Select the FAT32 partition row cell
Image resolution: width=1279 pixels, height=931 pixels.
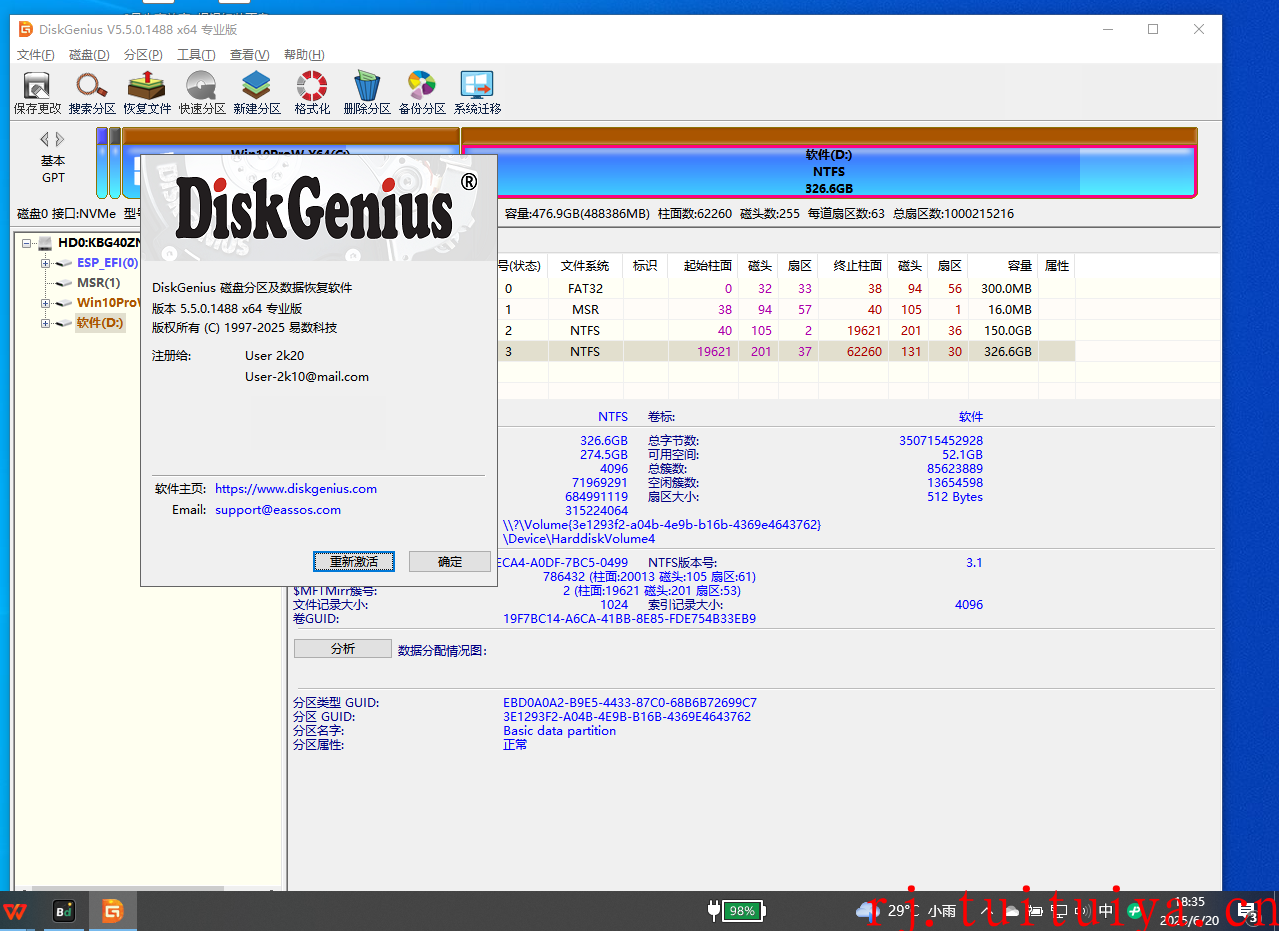[585, 289]
